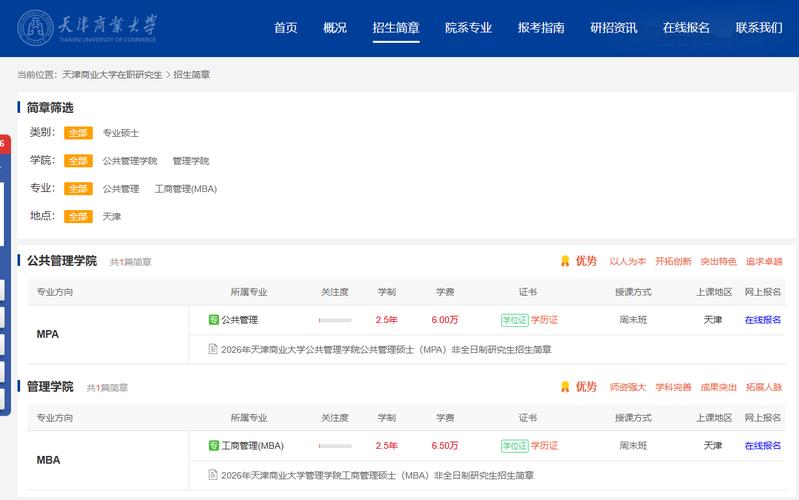The image size is (799, 500).
Task: Click the 学位证 badge in MPA row
Action: (x=515, y=320)
